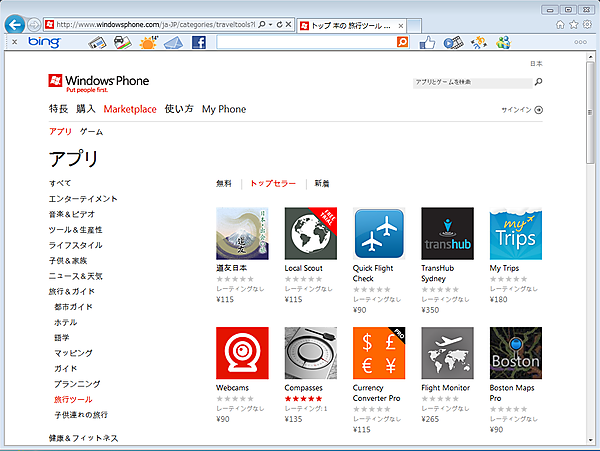
Task: Open the Bing toolbar maps car icon
Action: pos(122,42)
